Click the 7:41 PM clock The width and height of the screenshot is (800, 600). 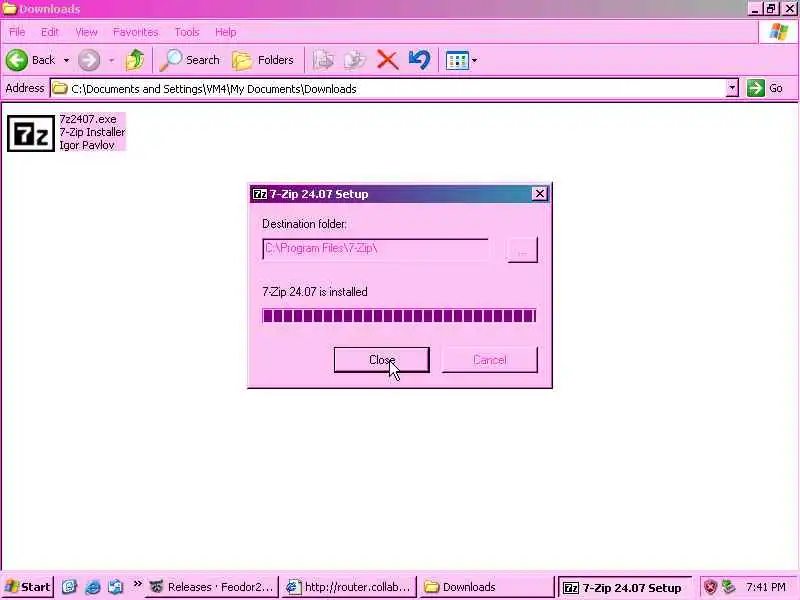pyautogui.click(x=765, y=587)
